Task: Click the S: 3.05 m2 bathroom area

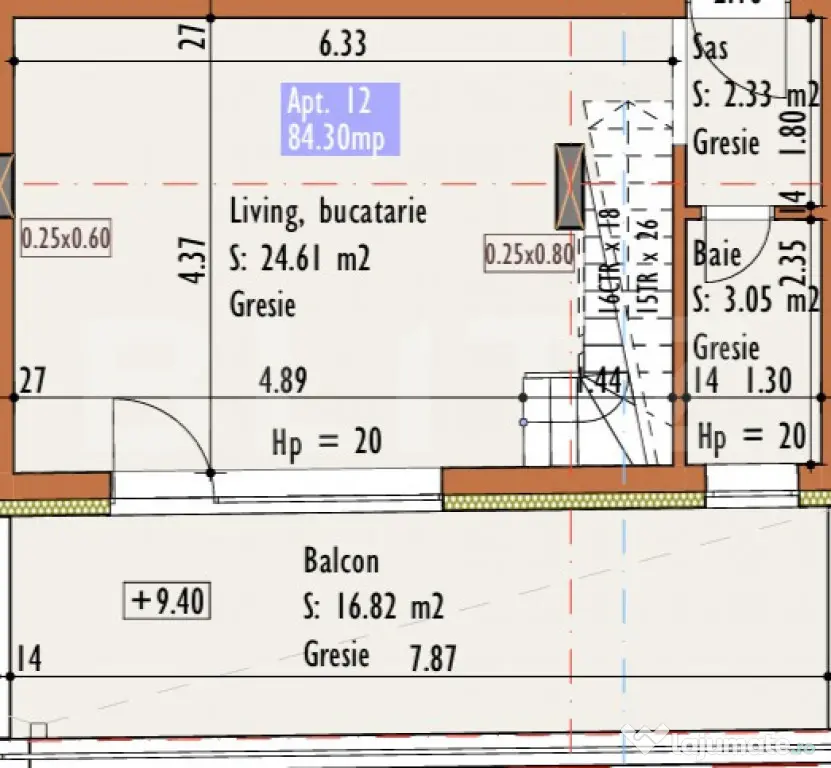Action: tap(757, 300)
